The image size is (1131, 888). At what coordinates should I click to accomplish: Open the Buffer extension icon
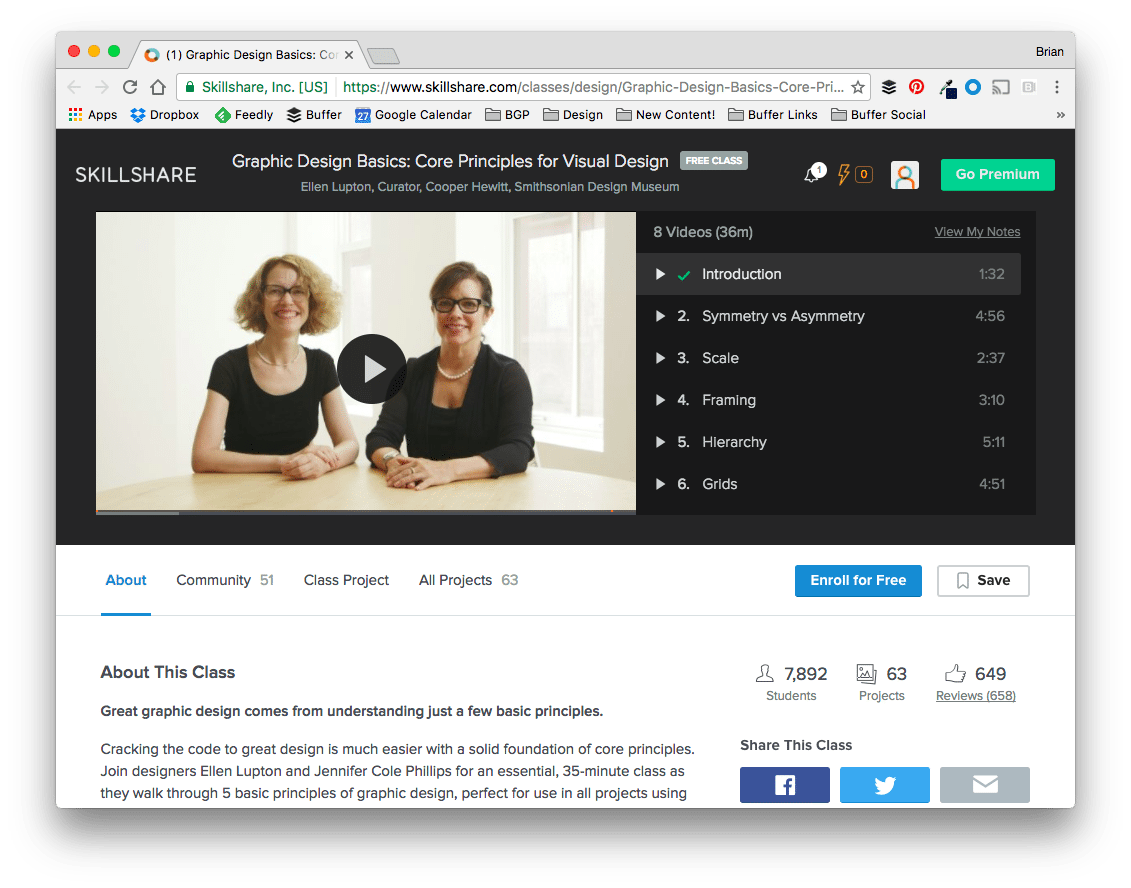pos(889,87)
